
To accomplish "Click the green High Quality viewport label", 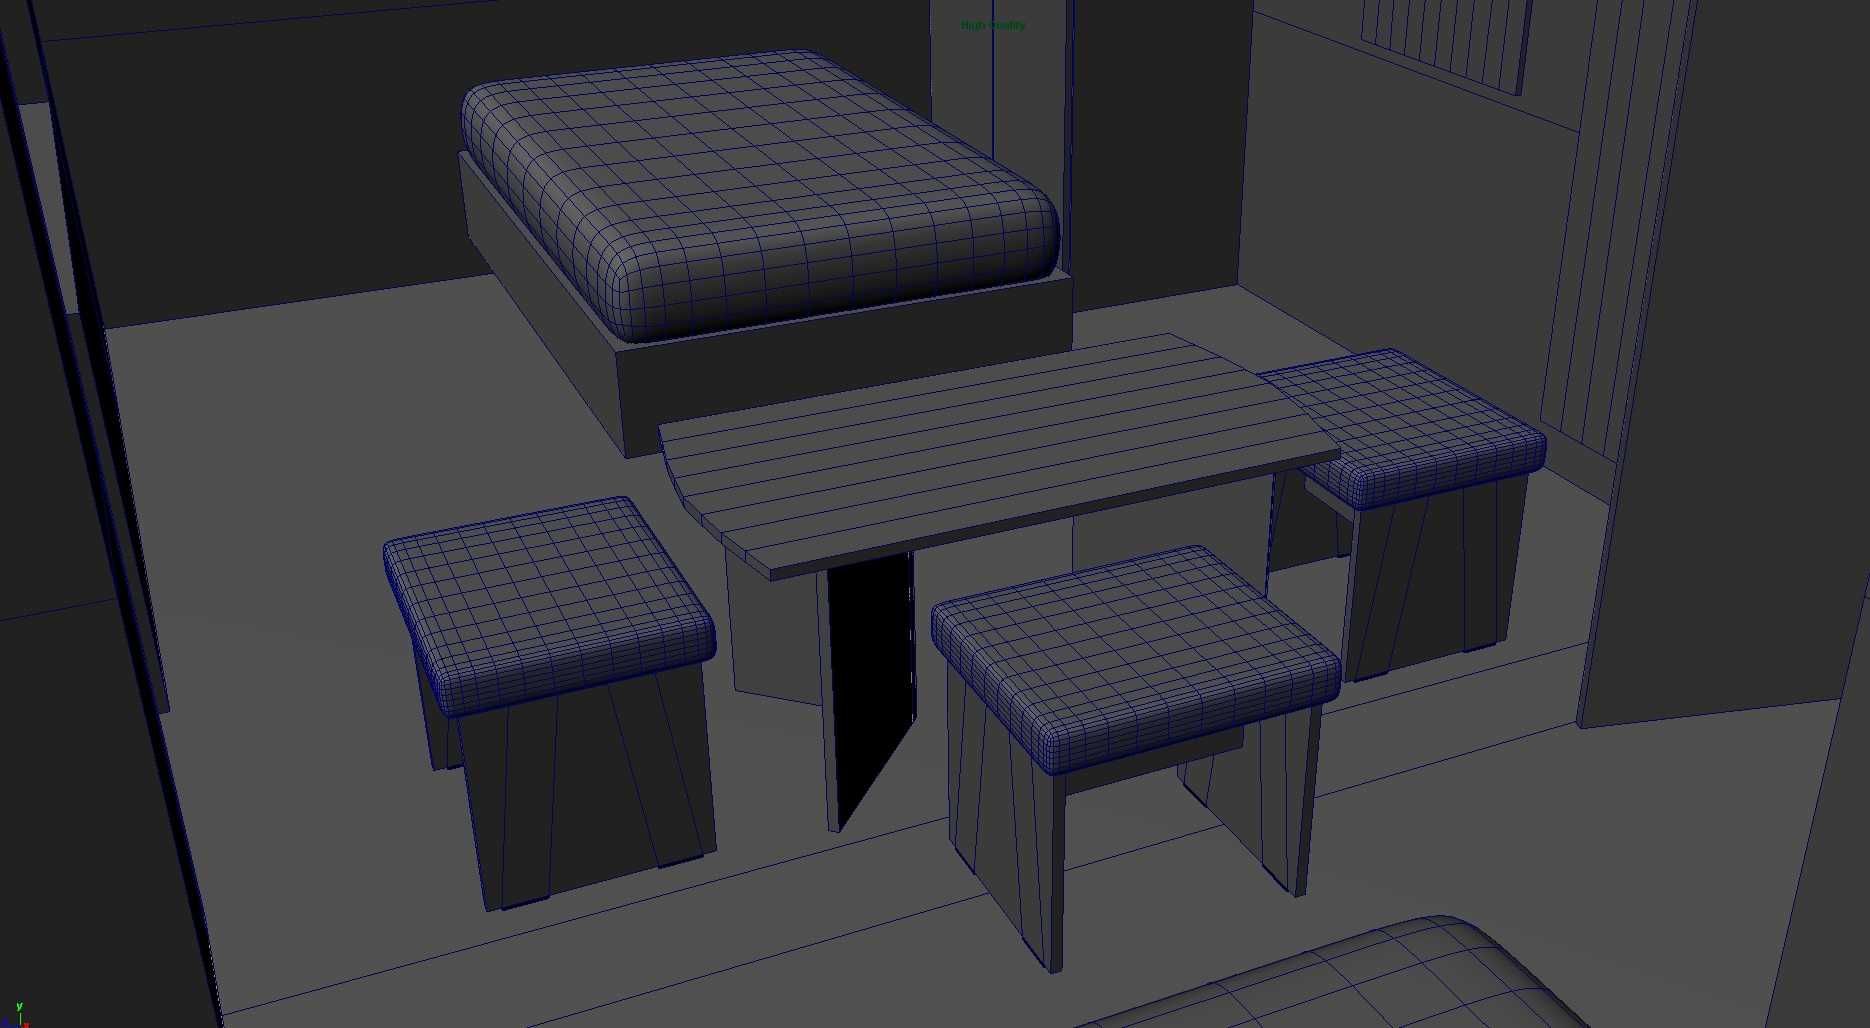I will coord(993,25).
